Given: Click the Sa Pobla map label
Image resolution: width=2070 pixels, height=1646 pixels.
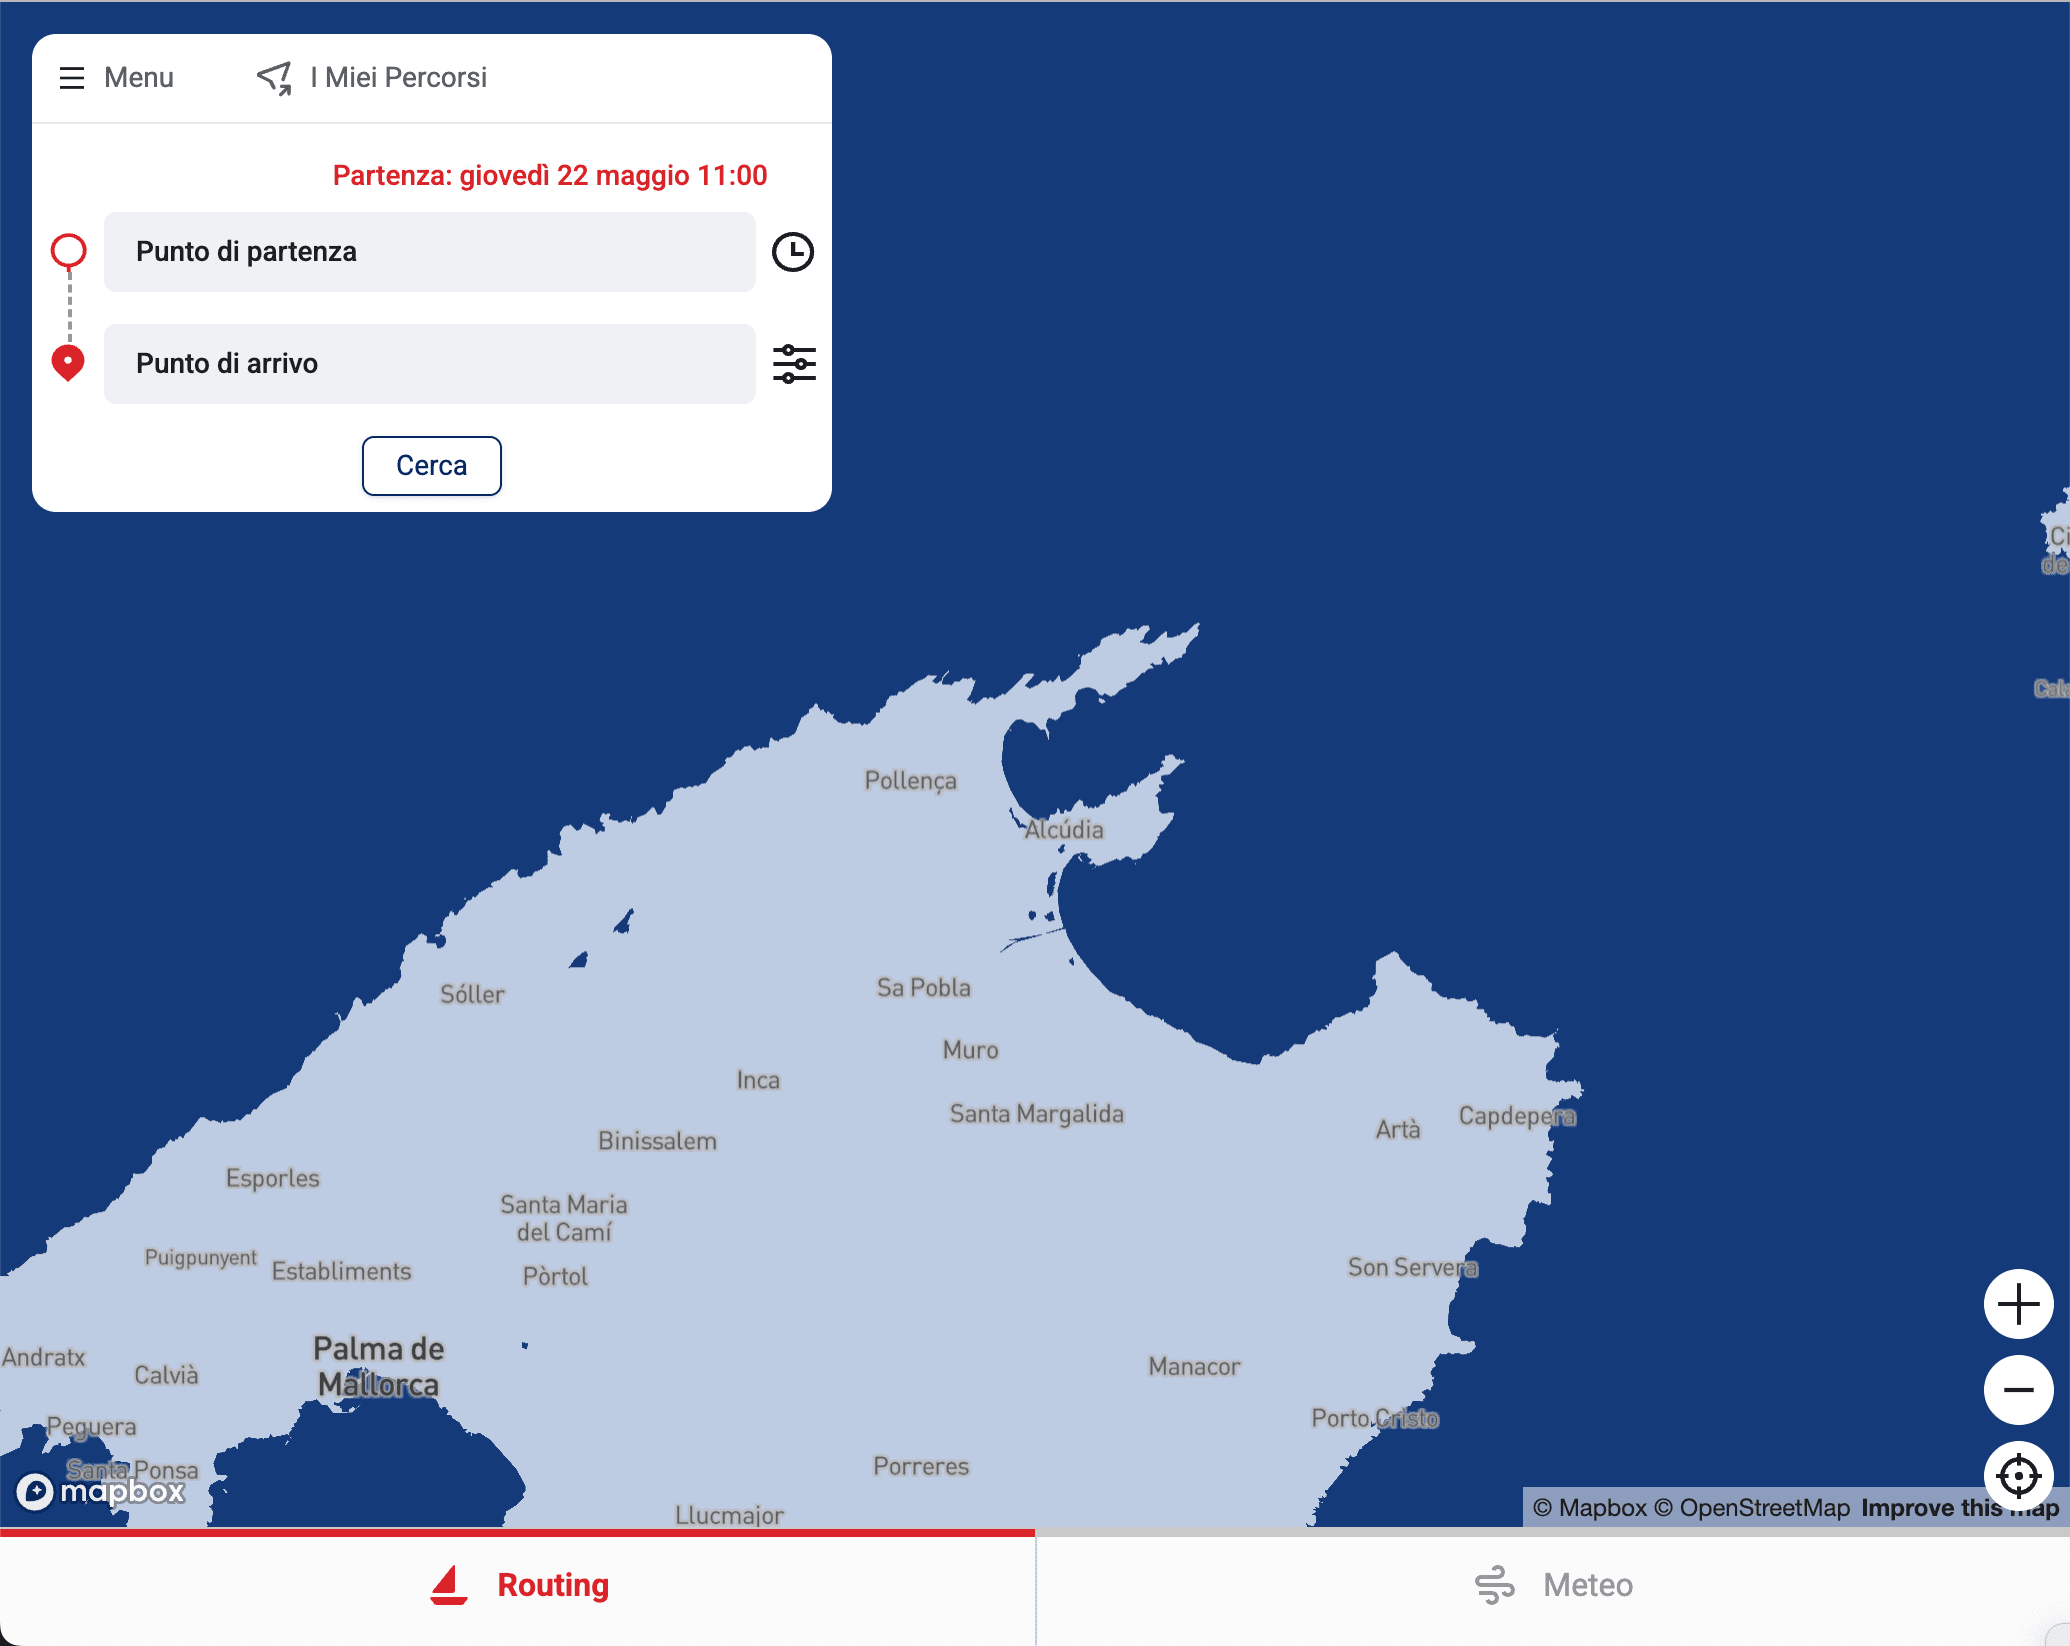Looking at the screenshot, I should [924, 988].
